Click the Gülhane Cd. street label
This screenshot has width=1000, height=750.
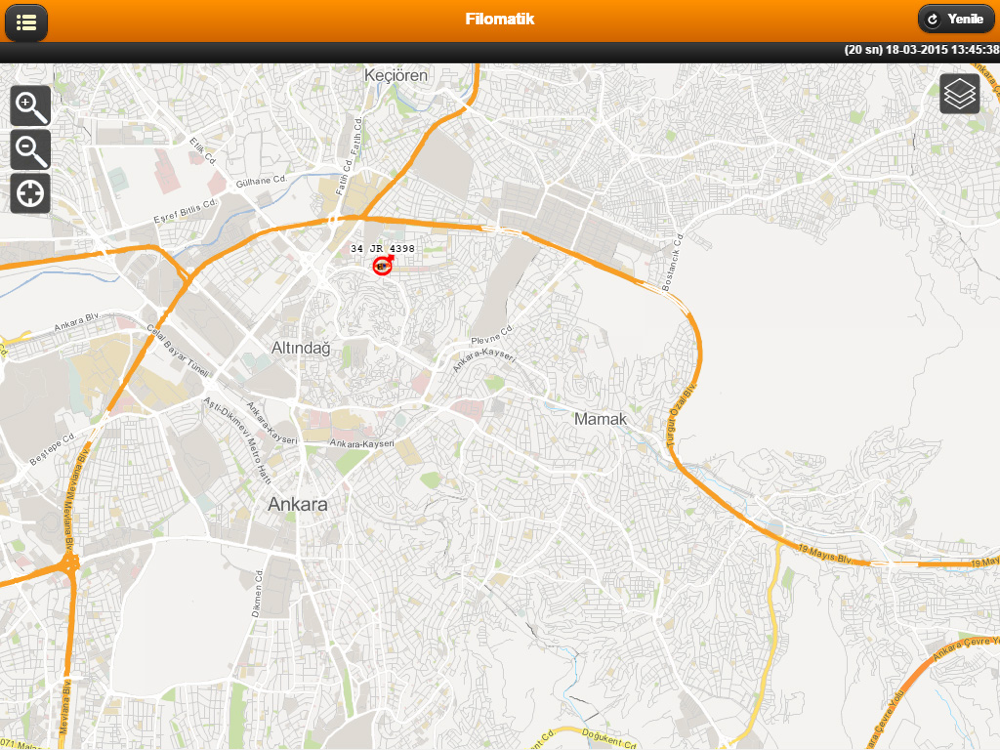pos(261,182)
